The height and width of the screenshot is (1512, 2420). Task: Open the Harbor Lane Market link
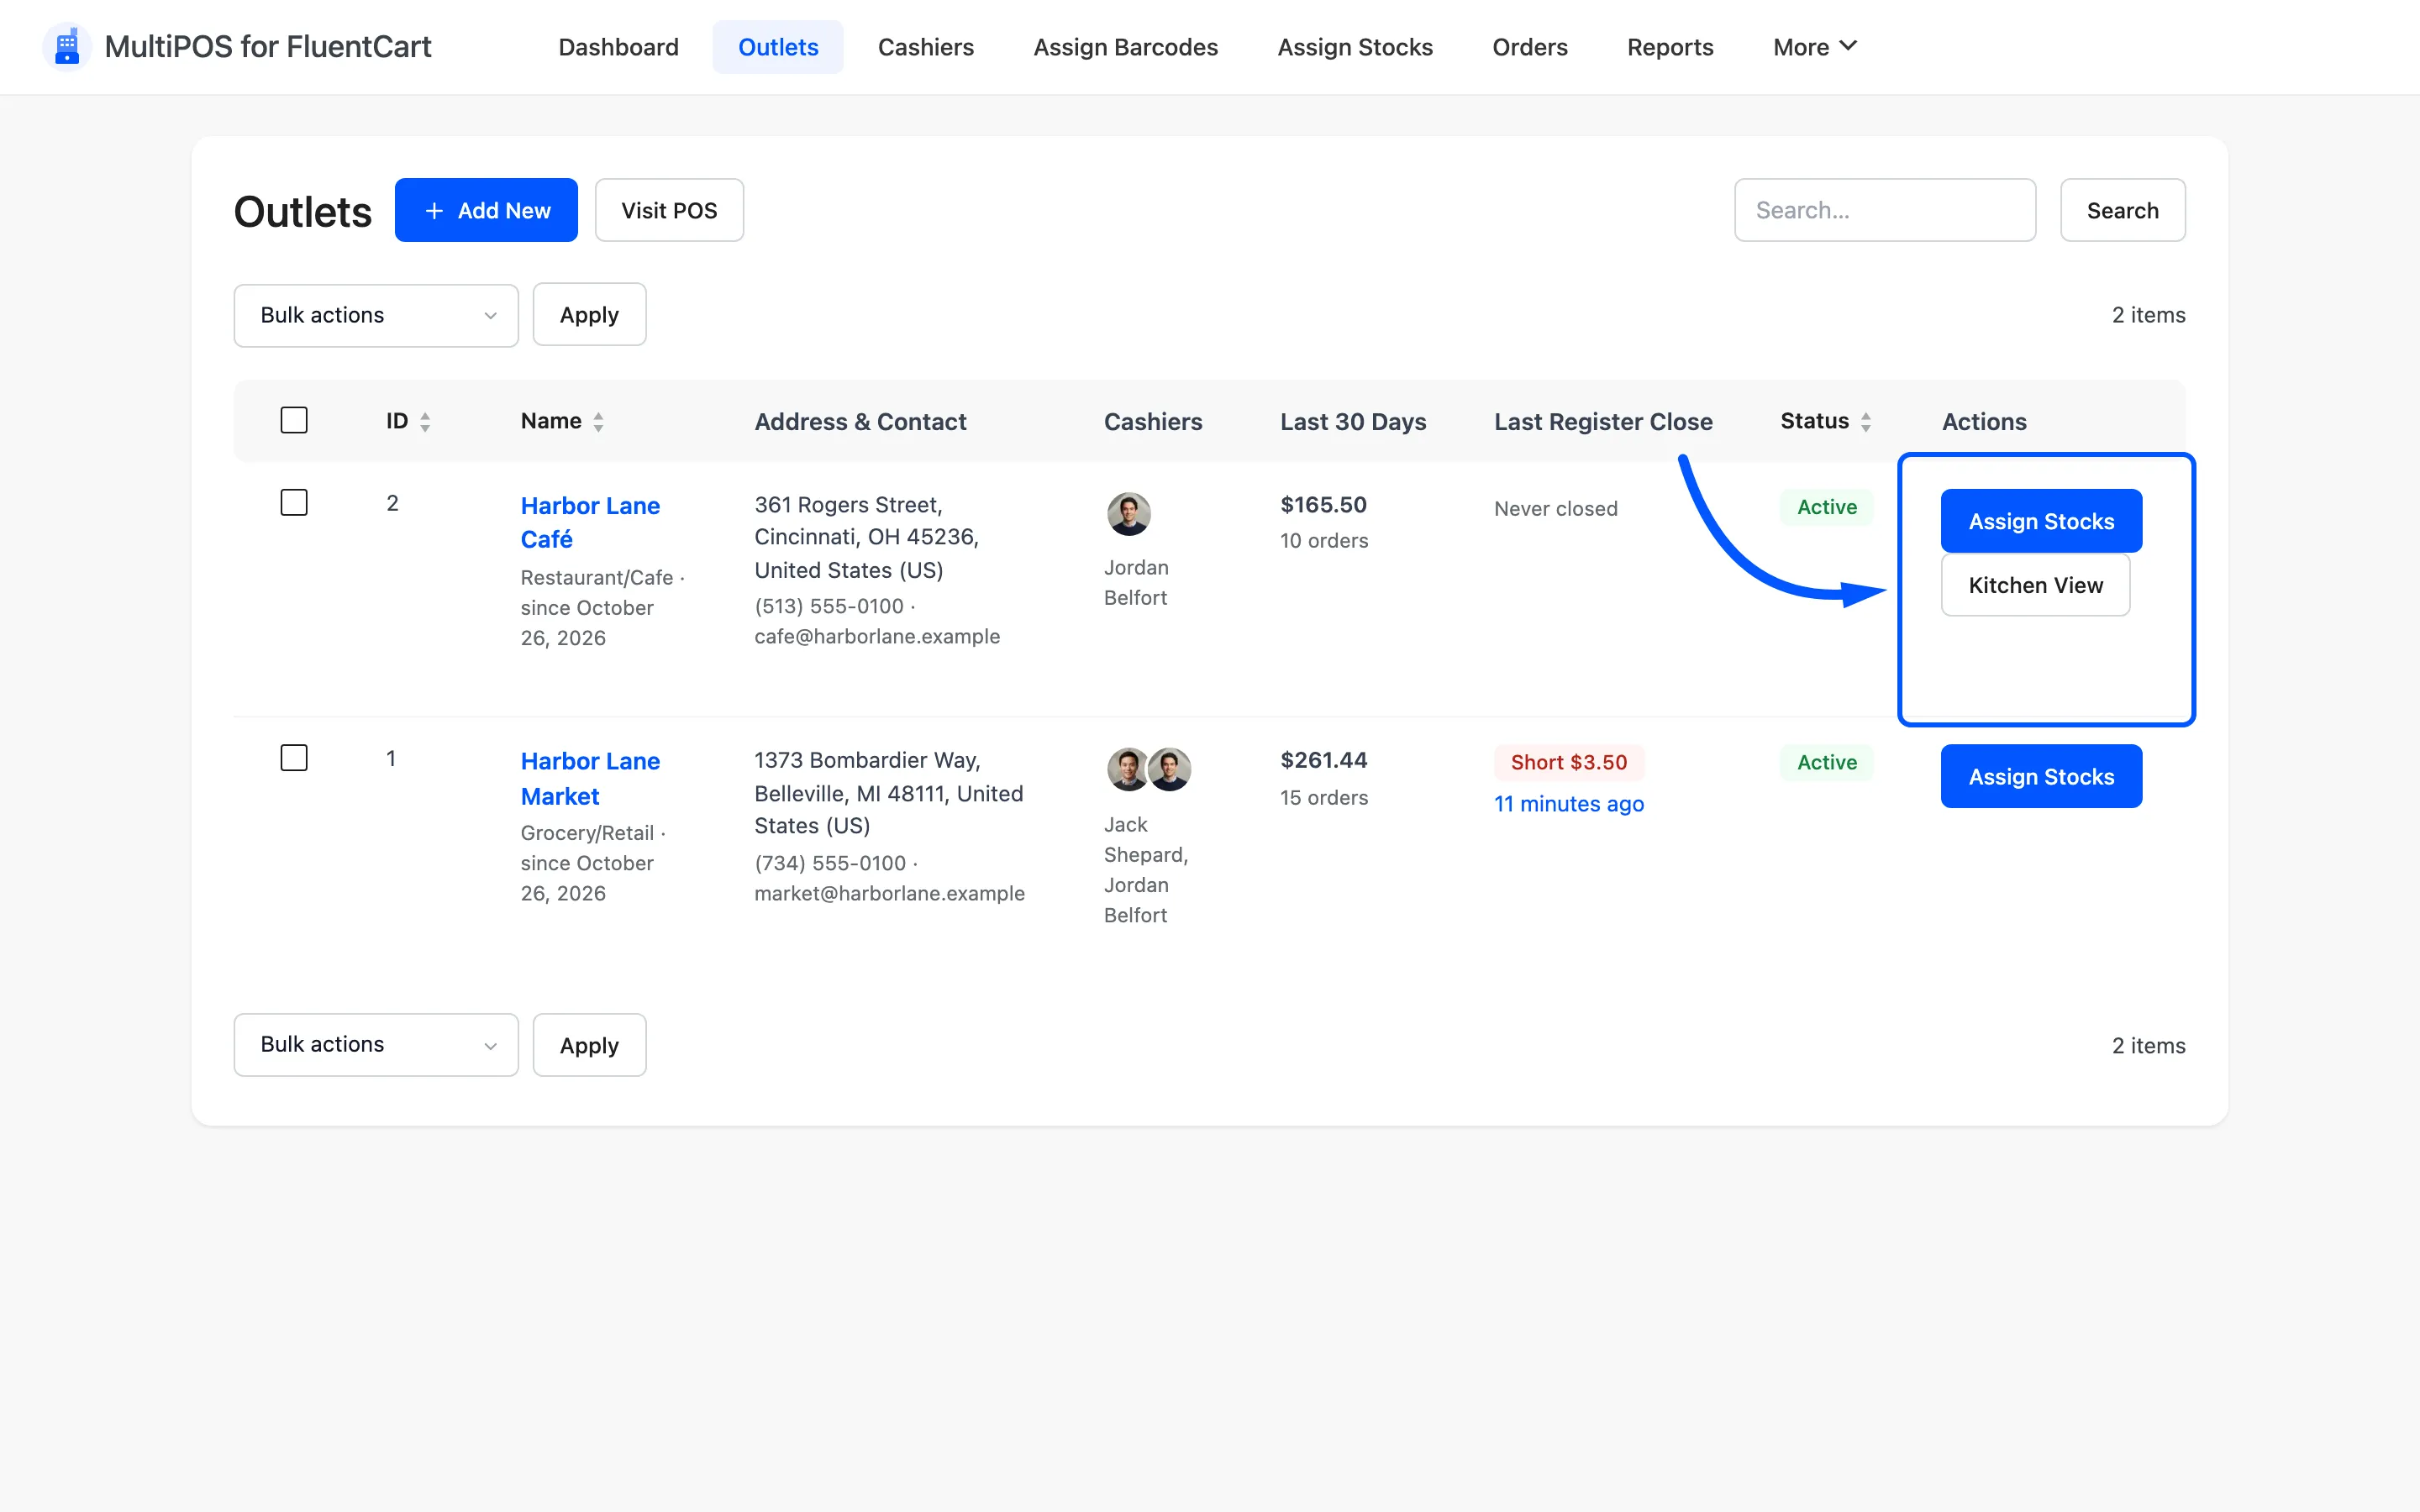coord(590,778)
